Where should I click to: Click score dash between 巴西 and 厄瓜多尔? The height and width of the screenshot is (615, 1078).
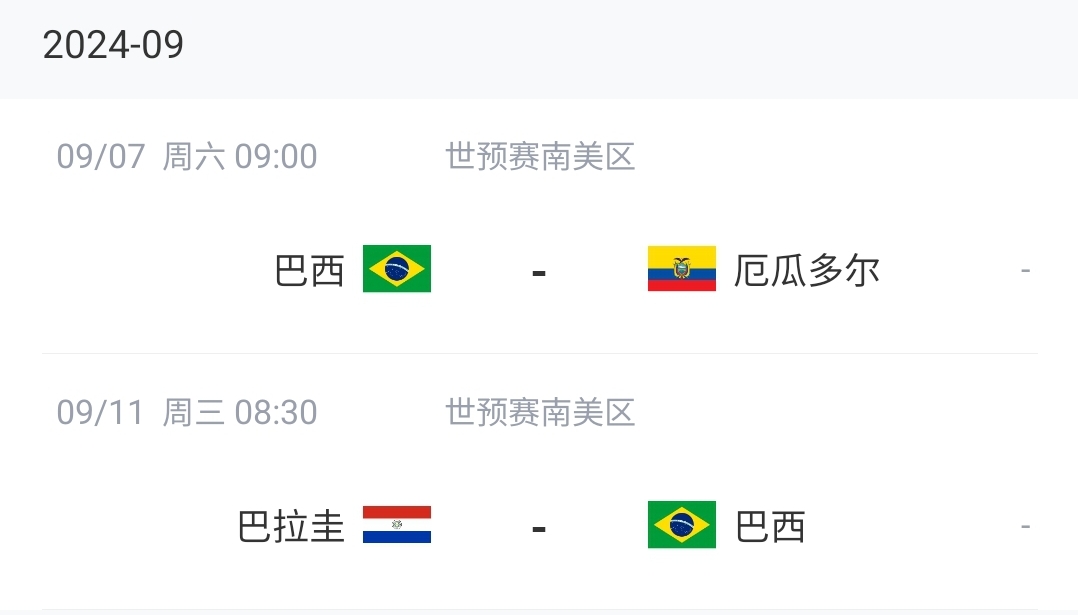[x=539, y=272]
